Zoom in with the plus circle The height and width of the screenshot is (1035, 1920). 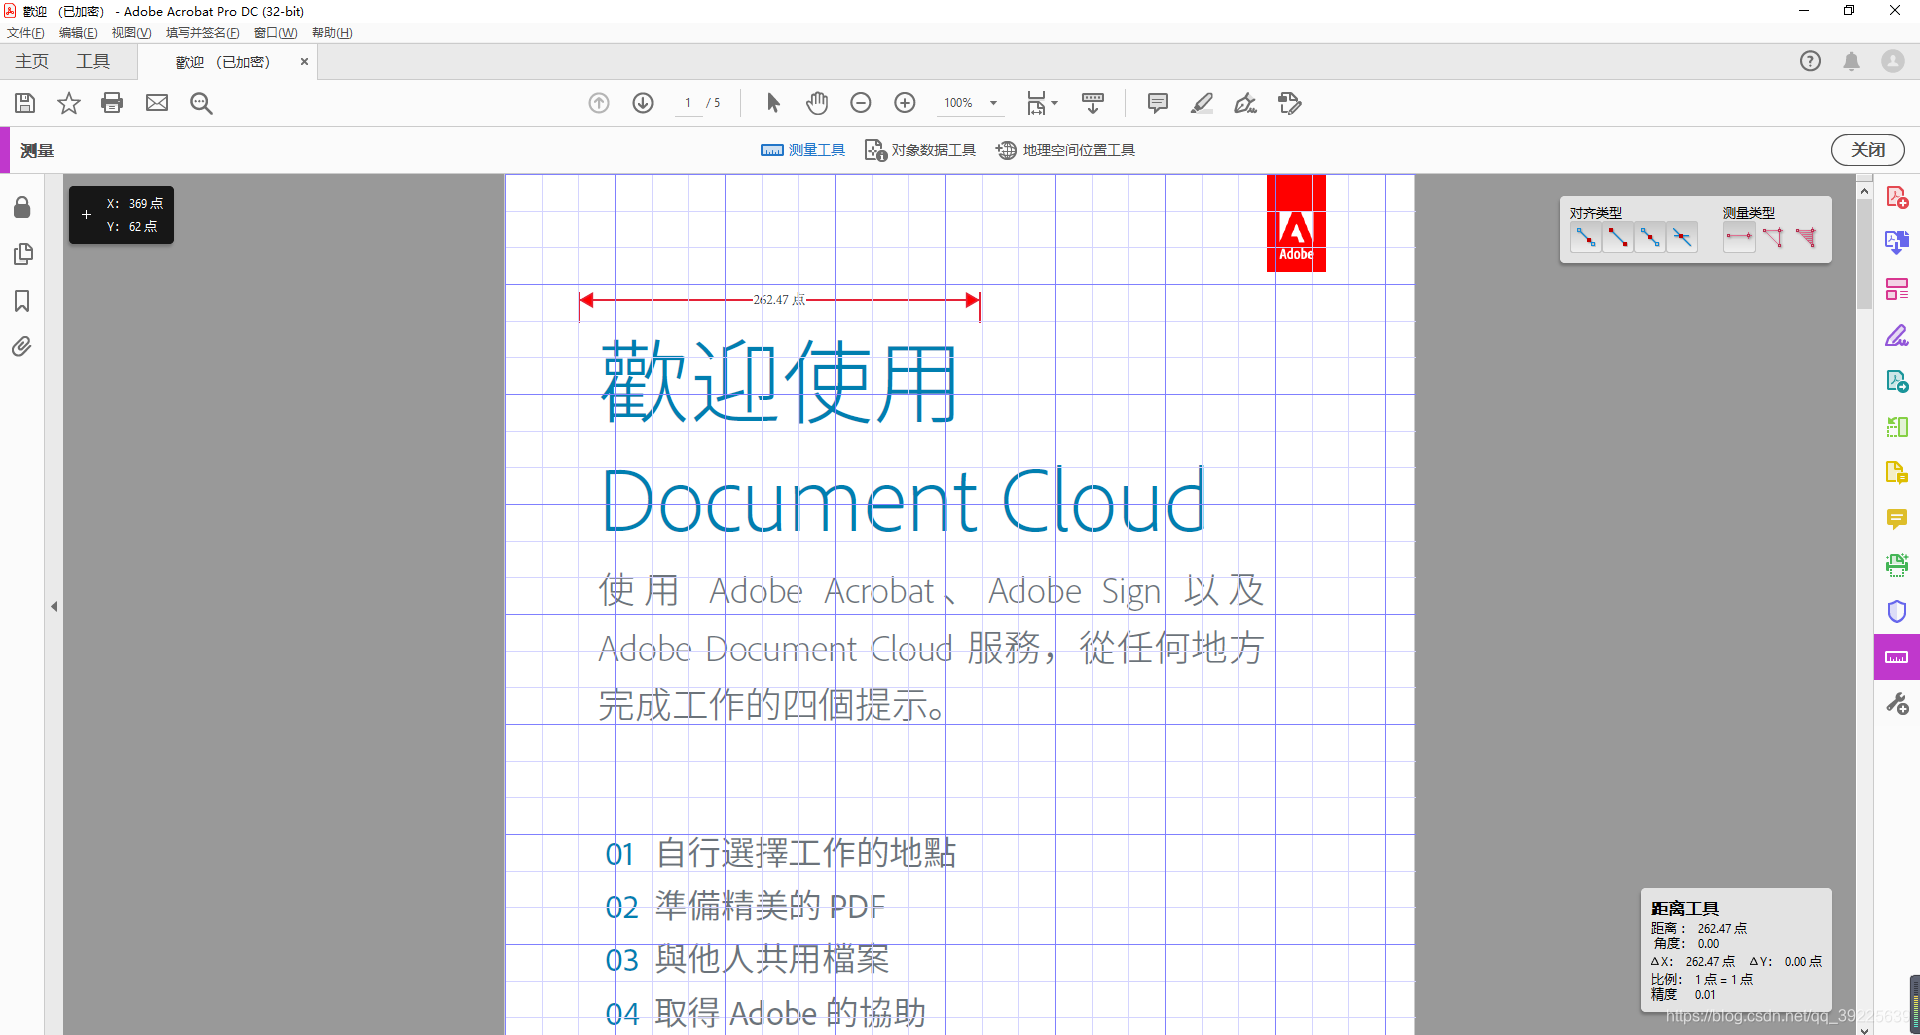[905, 103]
